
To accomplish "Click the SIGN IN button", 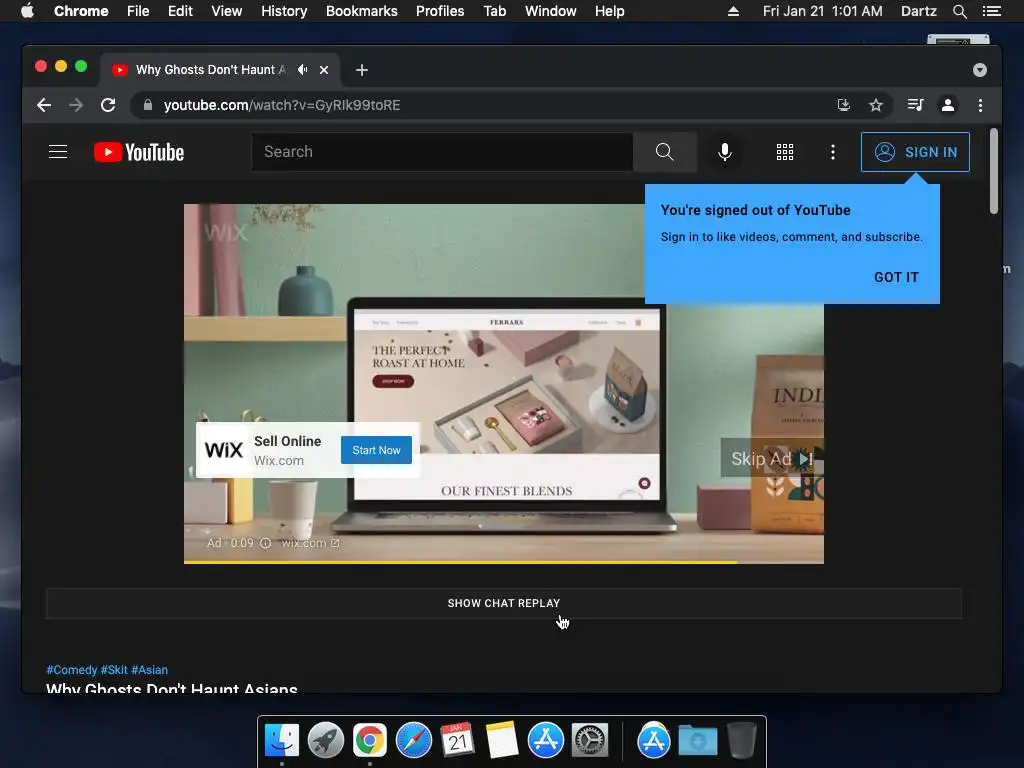I will 915,152.
